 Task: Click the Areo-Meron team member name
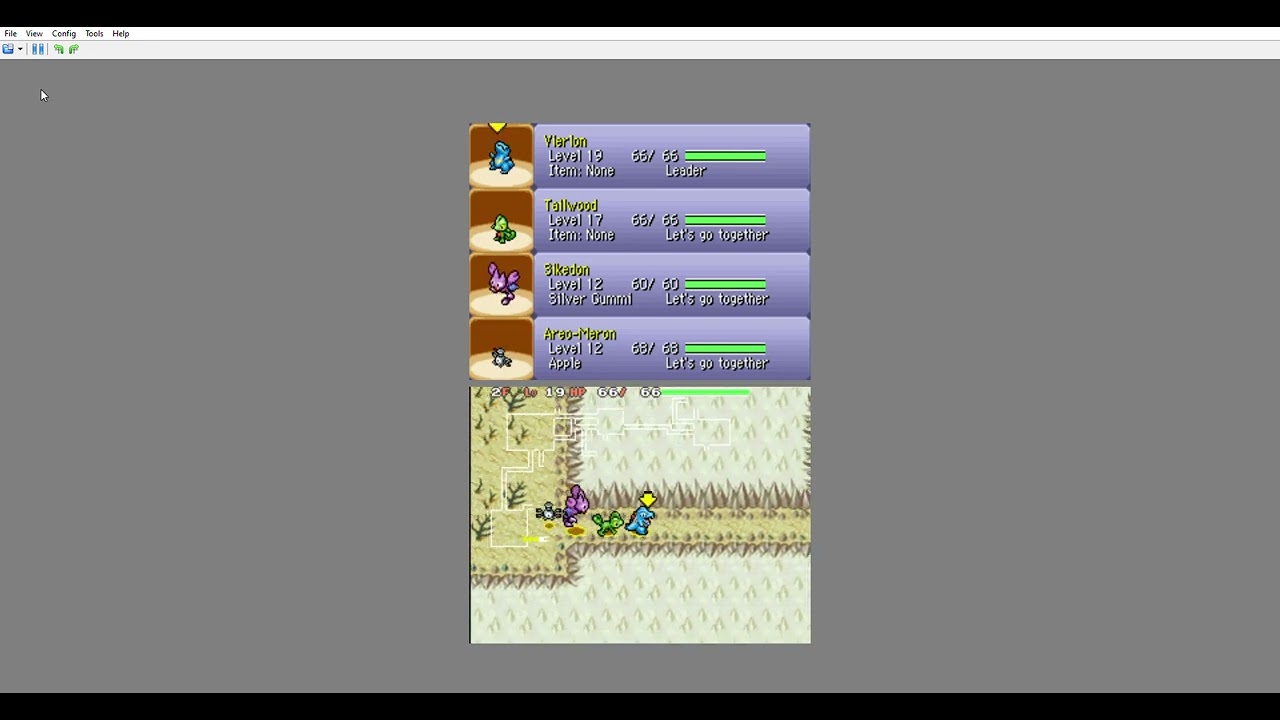(580, 334)
